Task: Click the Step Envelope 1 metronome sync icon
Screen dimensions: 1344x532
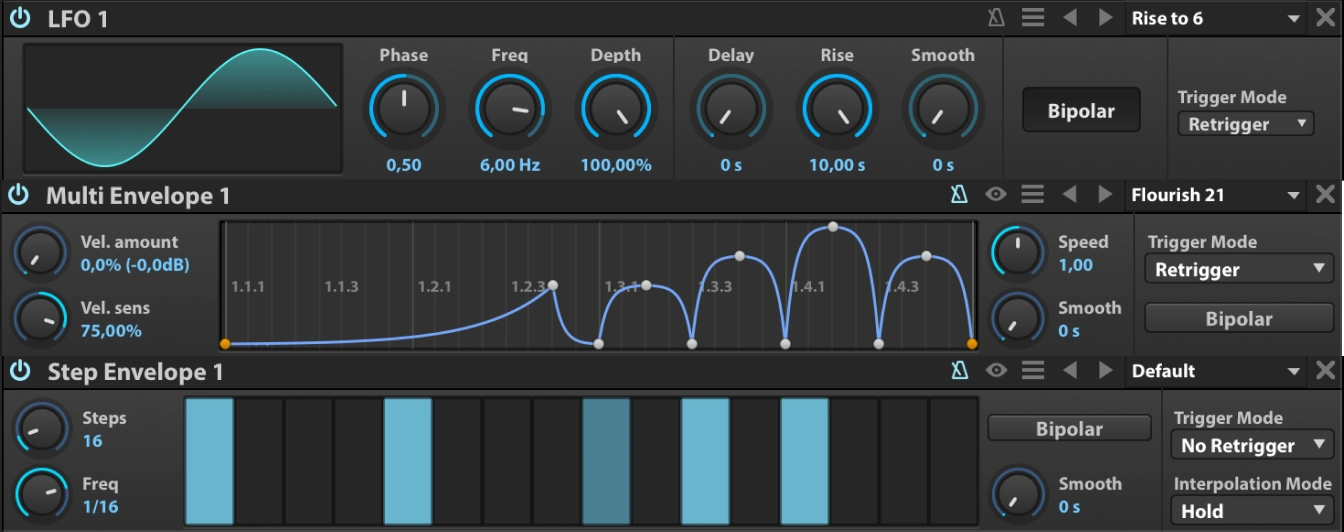Action: (959, 371)
